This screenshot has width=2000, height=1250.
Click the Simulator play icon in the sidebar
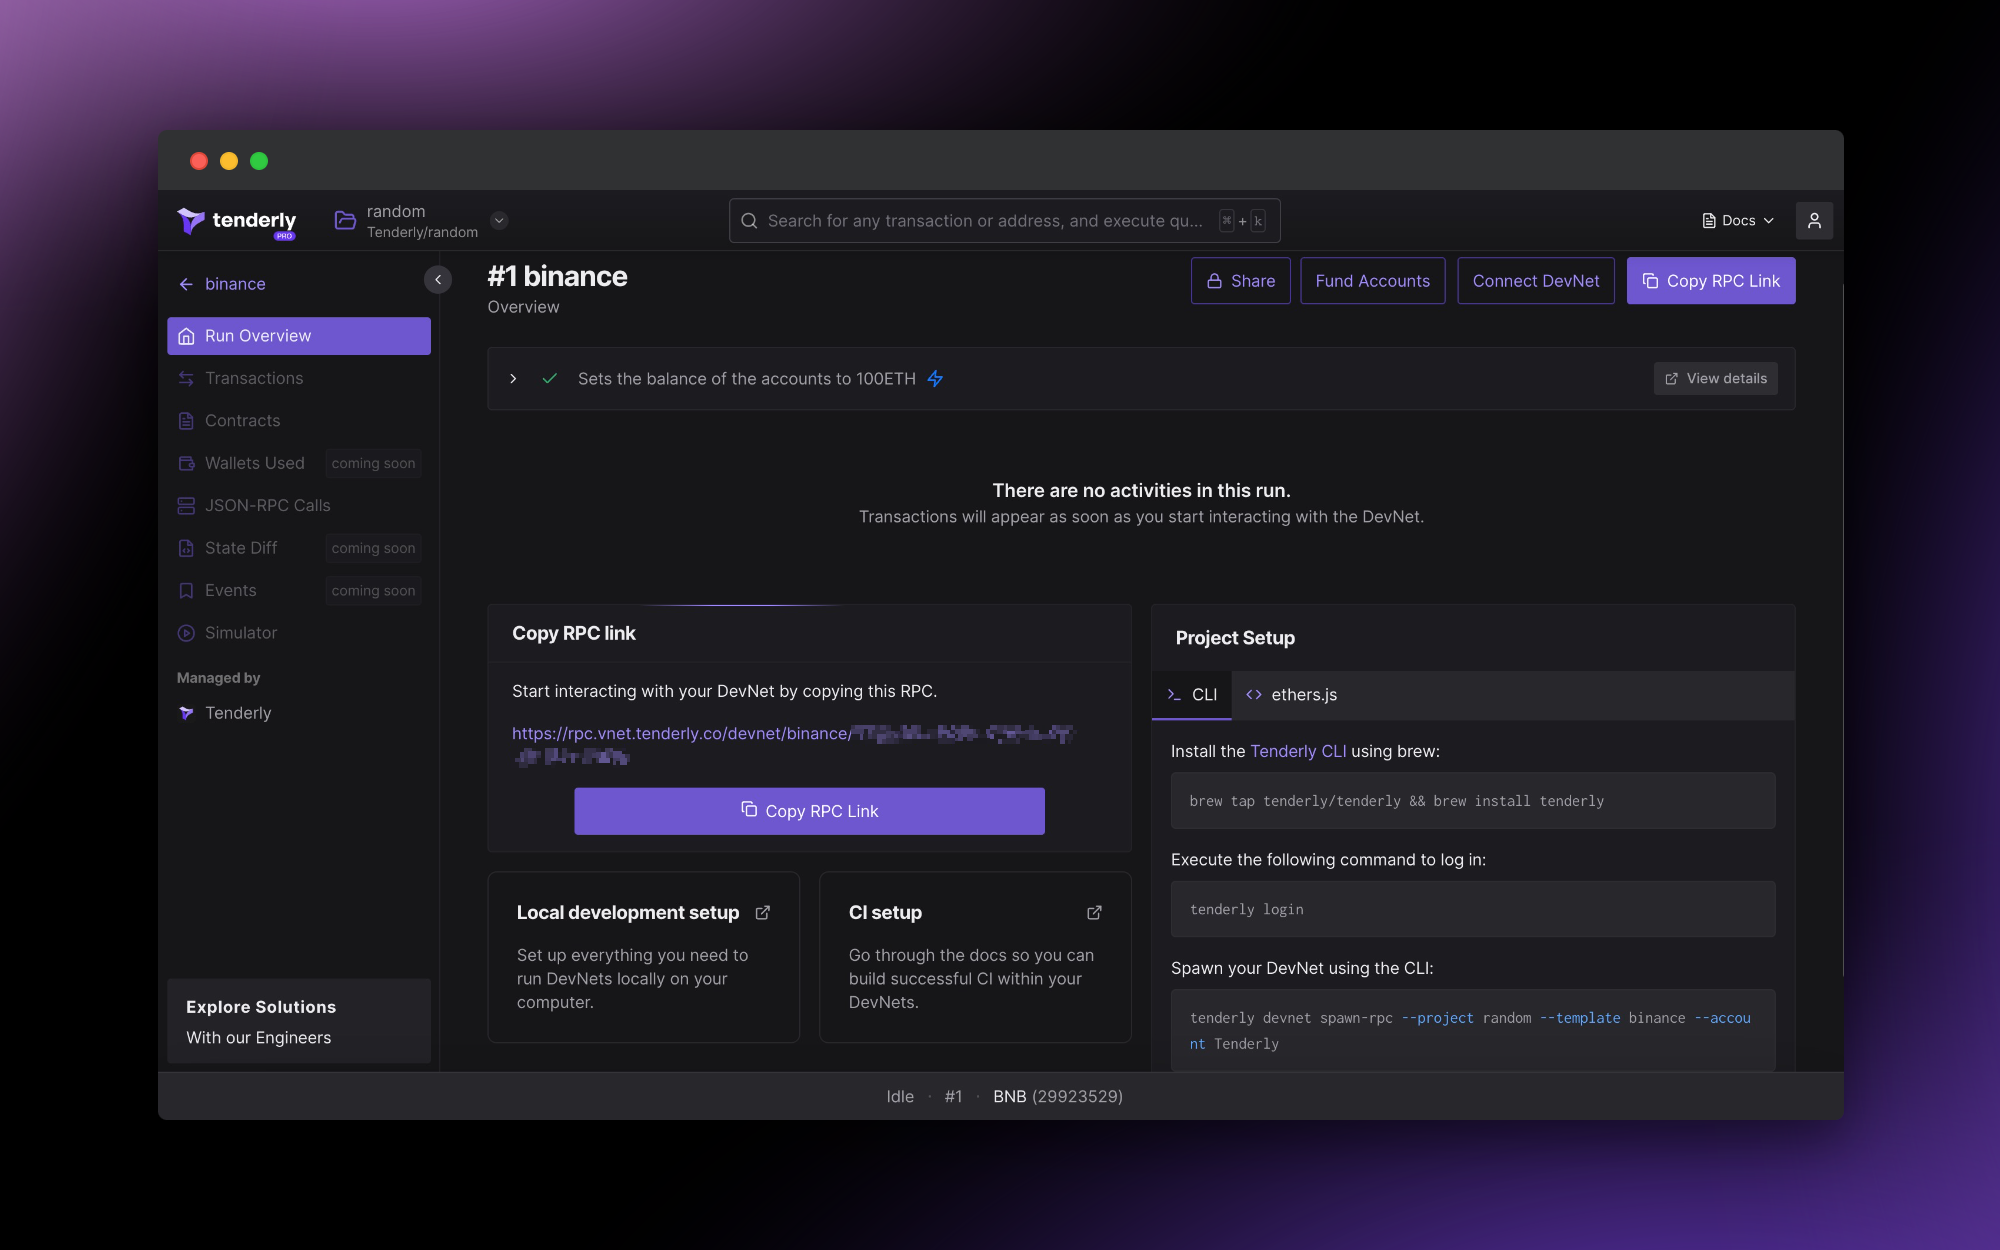pos(186,632)
